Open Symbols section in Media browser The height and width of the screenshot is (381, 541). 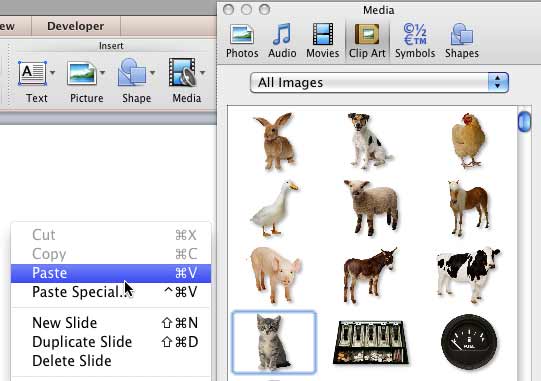pyautogui.click(x=415, y=41)
